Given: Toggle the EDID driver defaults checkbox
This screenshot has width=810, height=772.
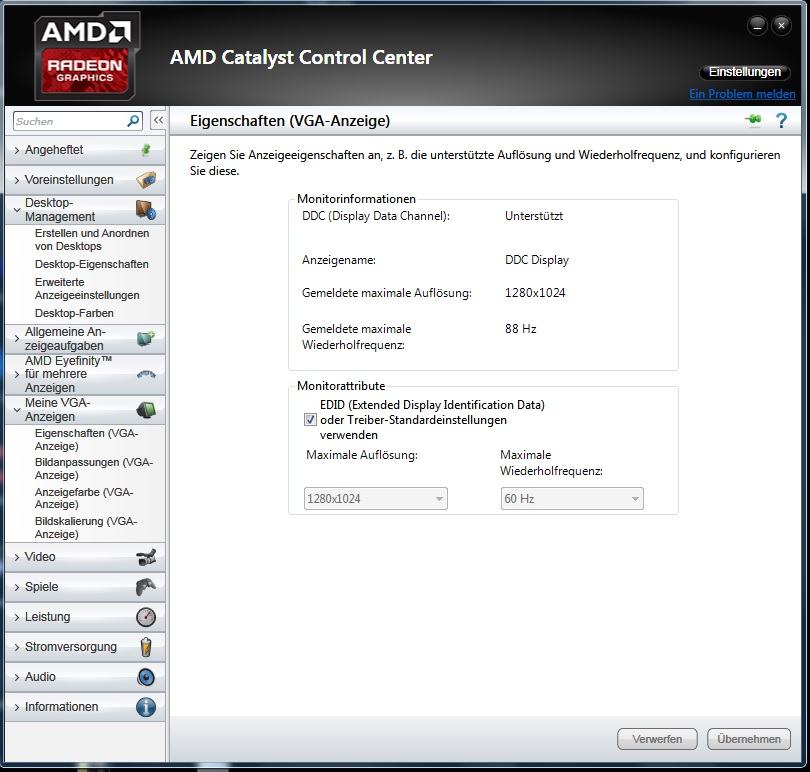Looking at the screenshot, I should point(310,420).
